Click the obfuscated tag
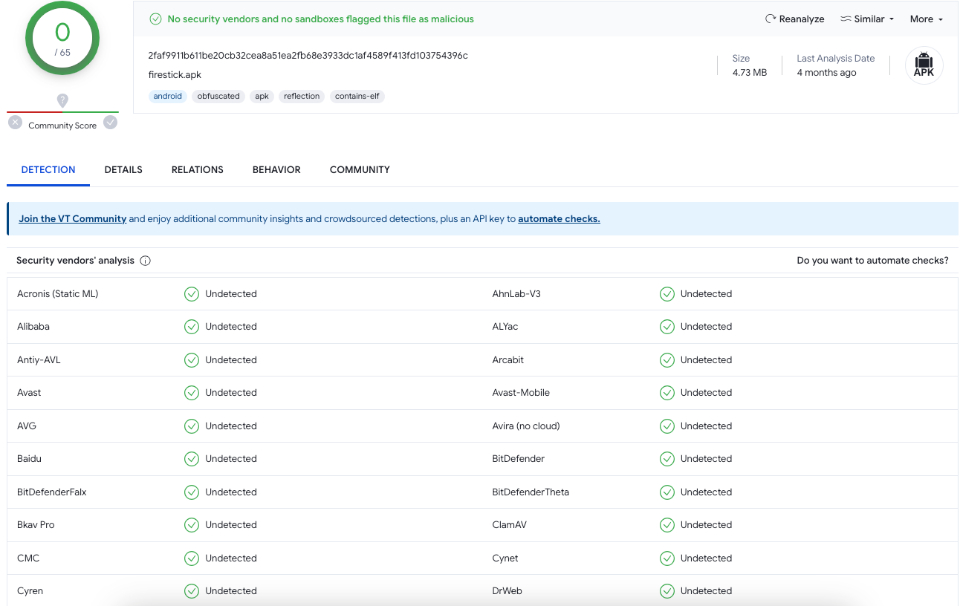 click(219, 96)
